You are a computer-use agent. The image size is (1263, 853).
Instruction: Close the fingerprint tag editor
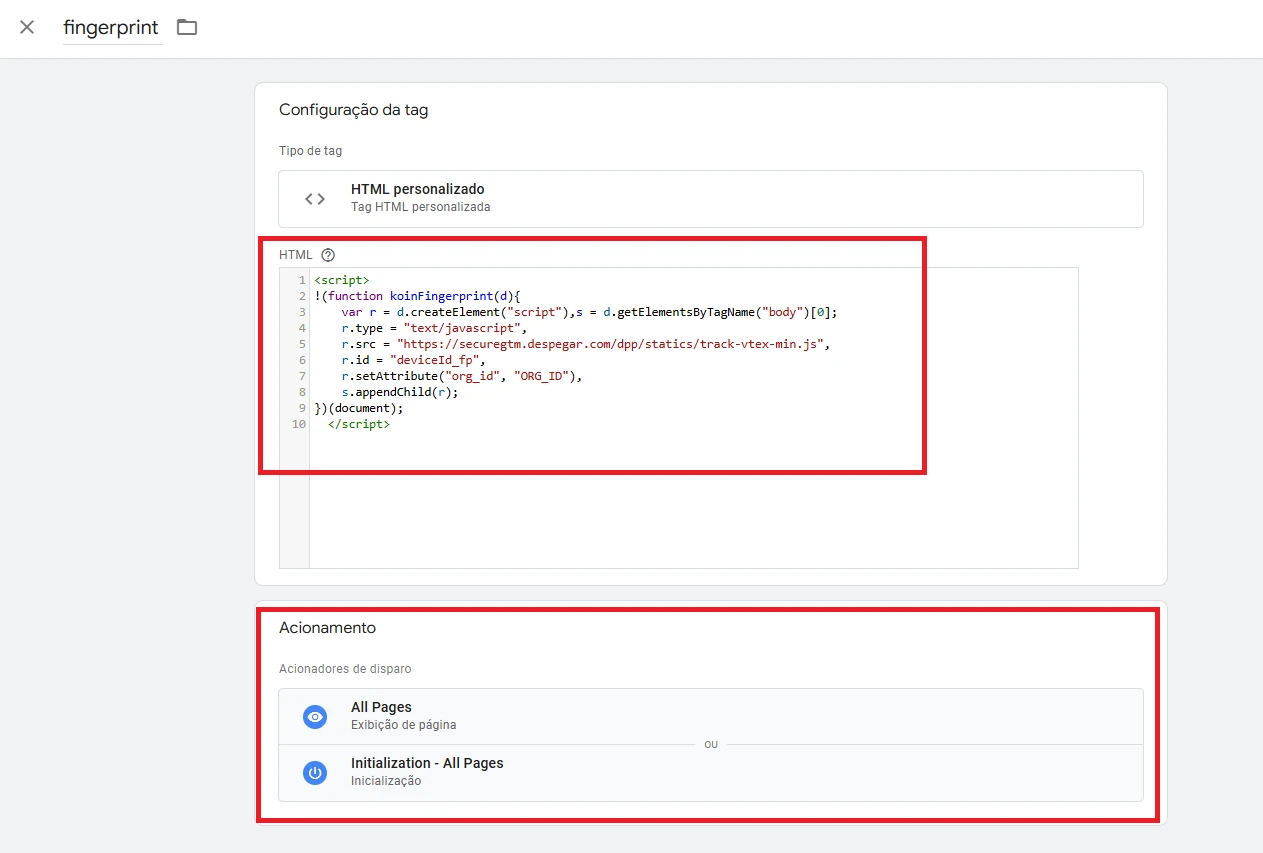point(27,27)
